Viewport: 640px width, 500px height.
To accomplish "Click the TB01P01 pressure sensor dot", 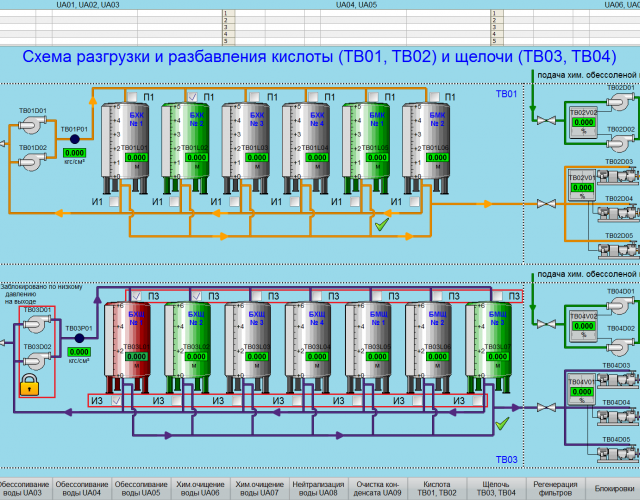I will pos(75,141).
